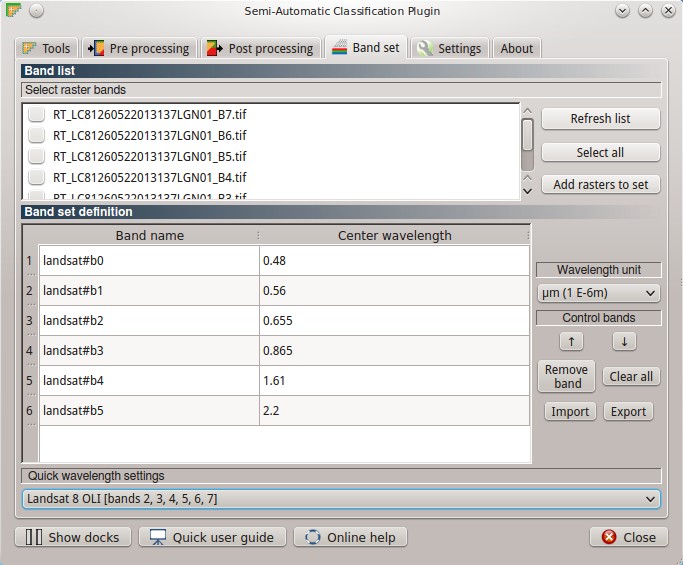The image size is (683, 565).
Task: Click the Import button
Action: tap(570, 412)
